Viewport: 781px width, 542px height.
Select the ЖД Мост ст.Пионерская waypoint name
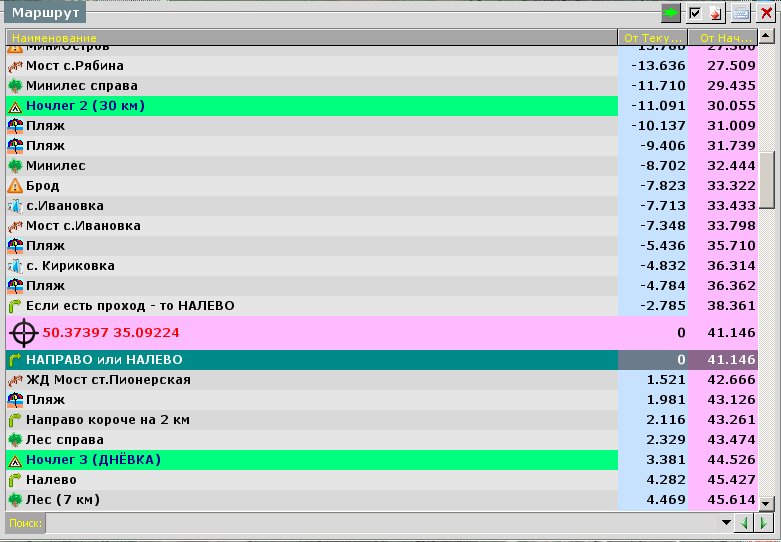[108, 380]
